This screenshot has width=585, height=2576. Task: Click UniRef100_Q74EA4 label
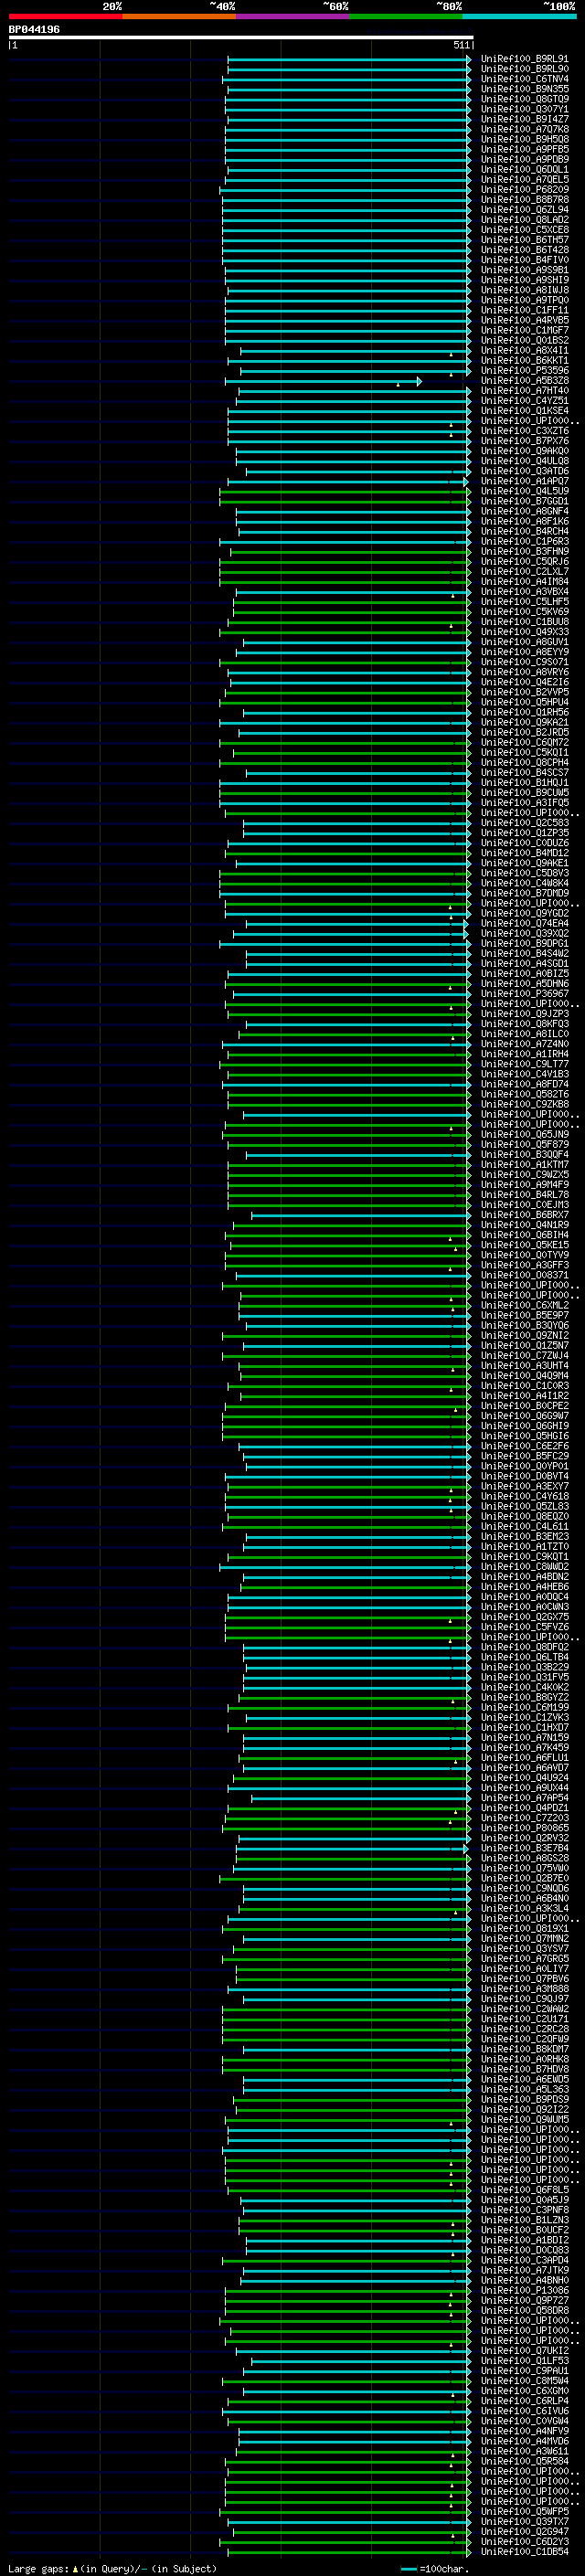point(524,923)
